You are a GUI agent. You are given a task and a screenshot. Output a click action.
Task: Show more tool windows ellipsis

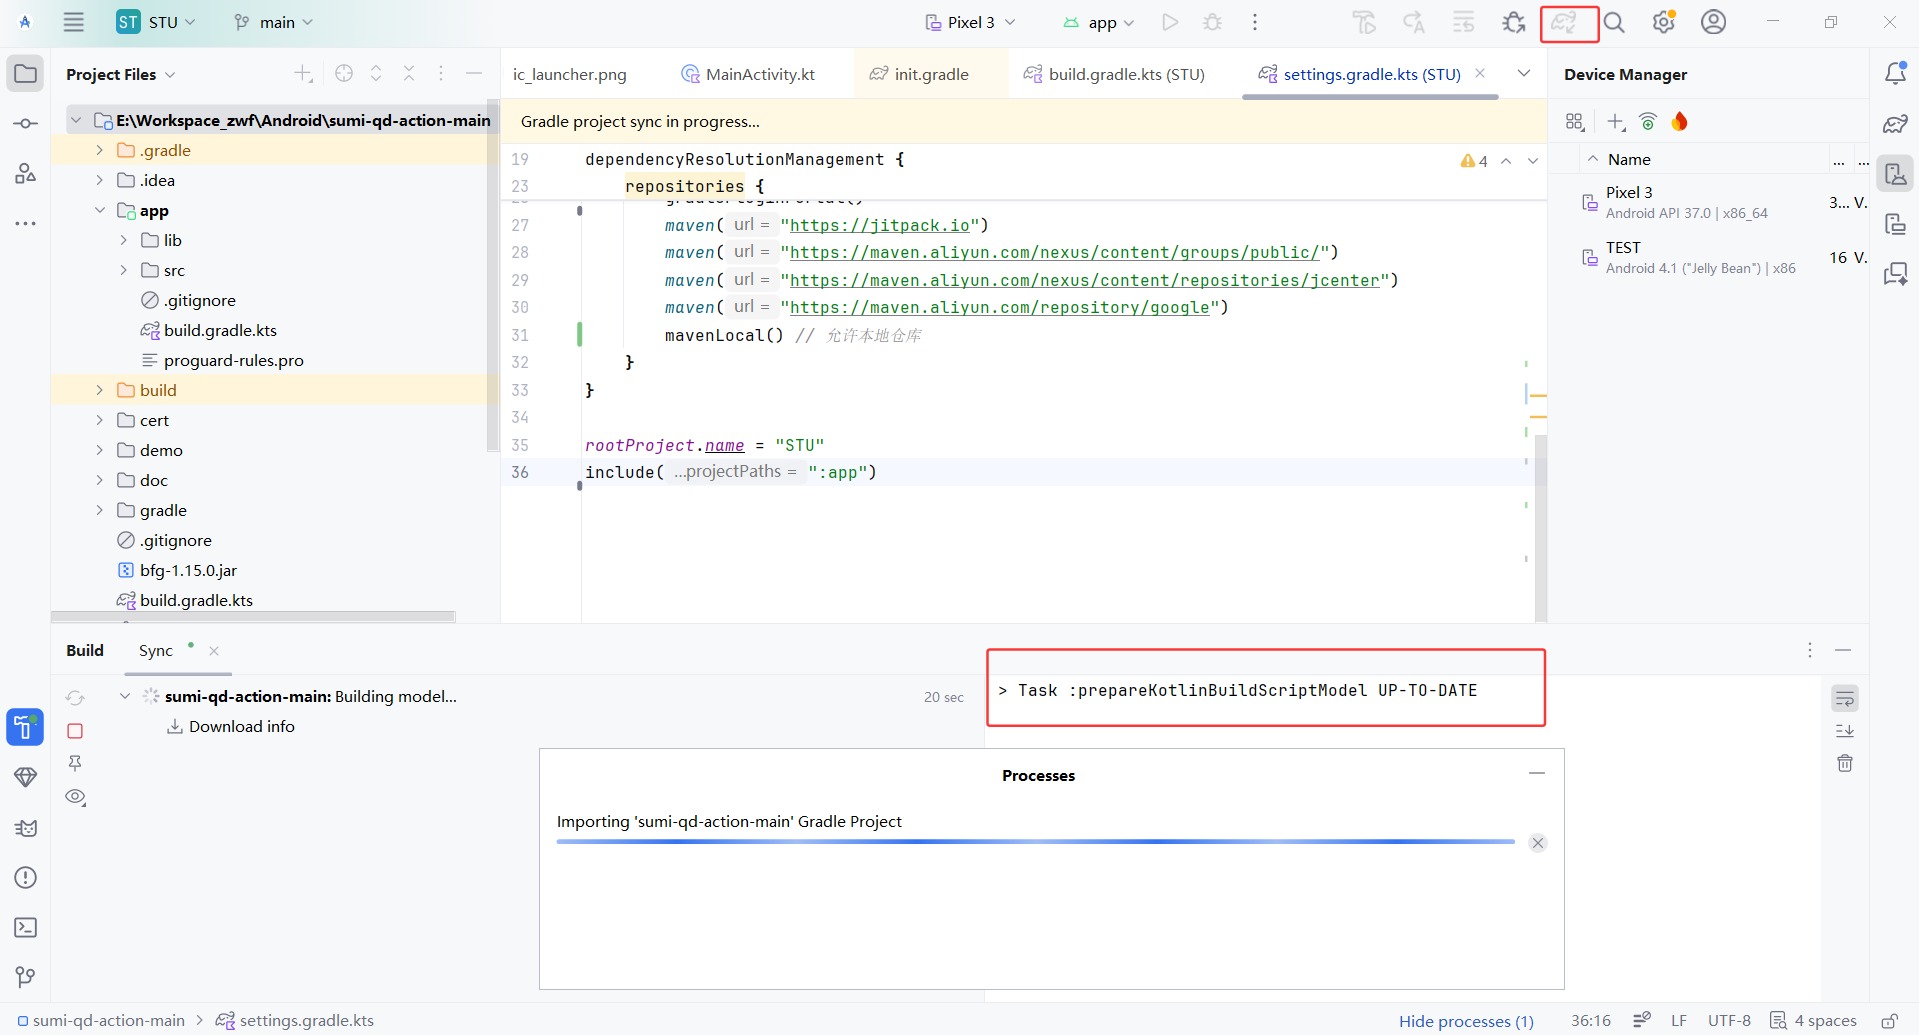click(x=26, y=223)
